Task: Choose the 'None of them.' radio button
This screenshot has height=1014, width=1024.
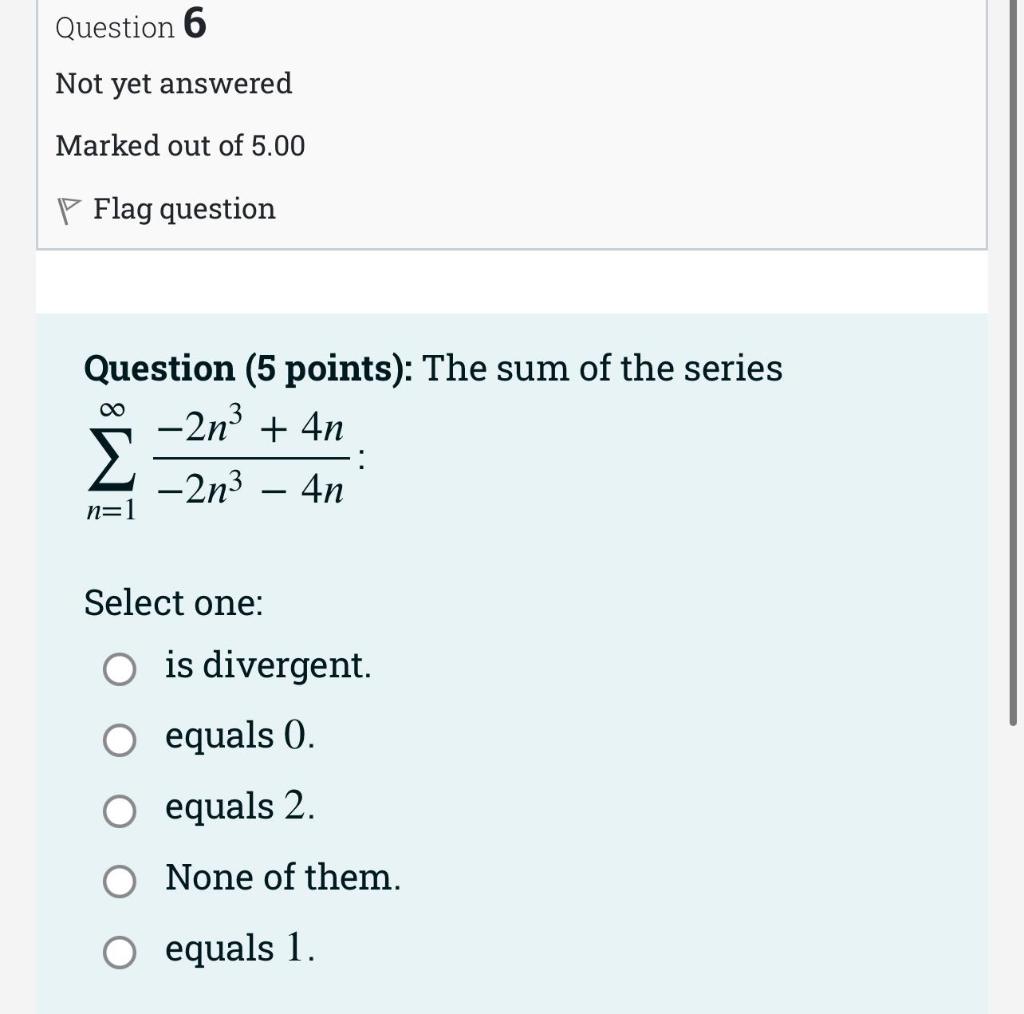Action: [120, 881]
